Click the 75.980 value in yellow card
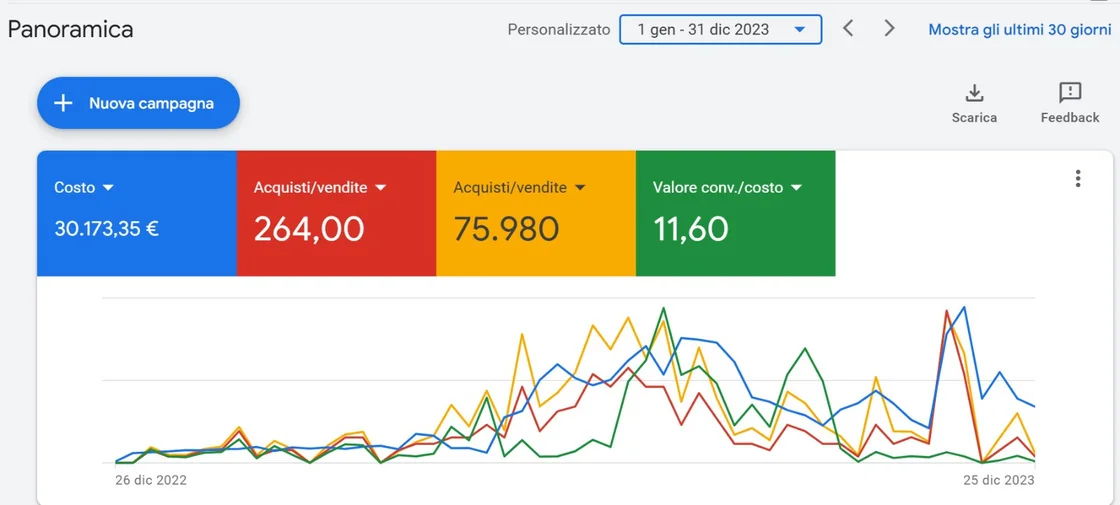 [506, 229]
